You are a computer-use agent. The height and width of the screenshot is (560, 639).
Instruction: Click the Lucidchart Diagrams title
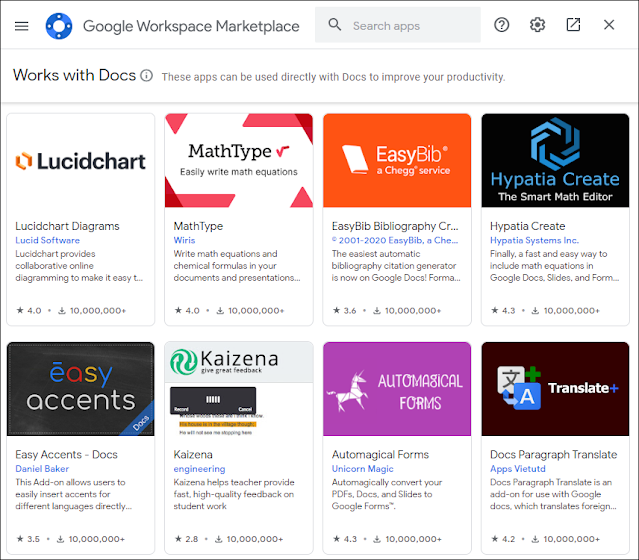tap(67, 226)
